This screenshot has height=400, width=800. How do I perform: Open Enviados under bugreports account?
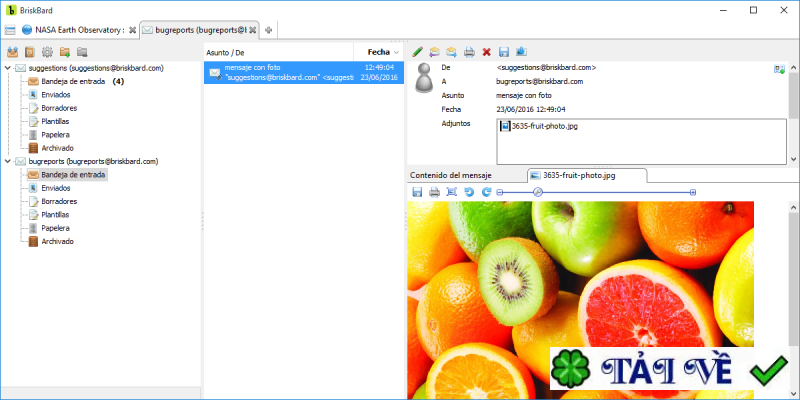pos(49,188)
